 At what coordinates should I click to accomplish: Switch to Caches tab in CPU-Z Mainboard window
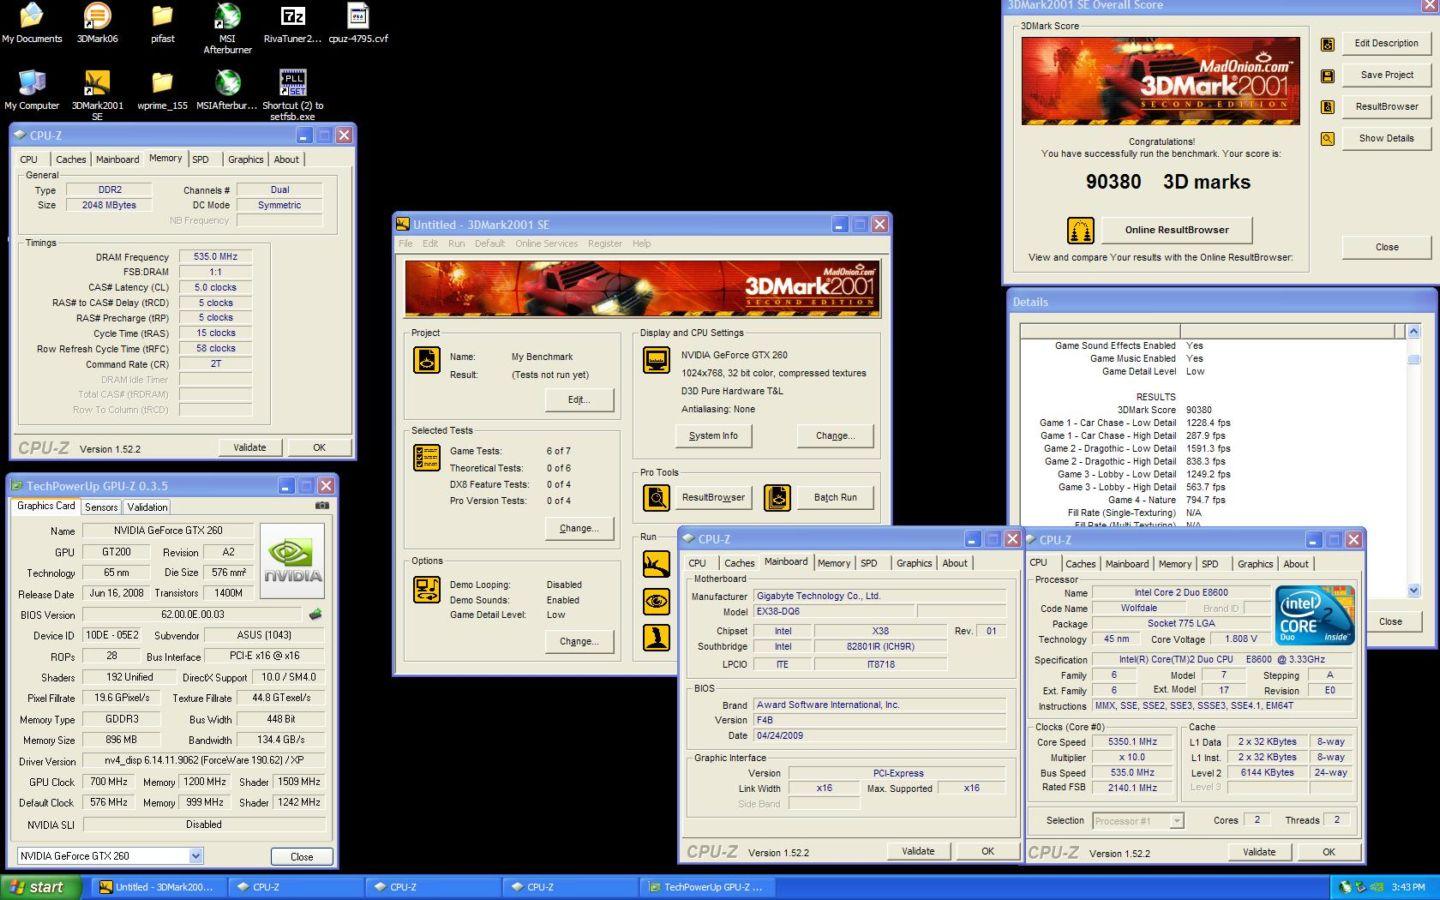pos(739,563)
